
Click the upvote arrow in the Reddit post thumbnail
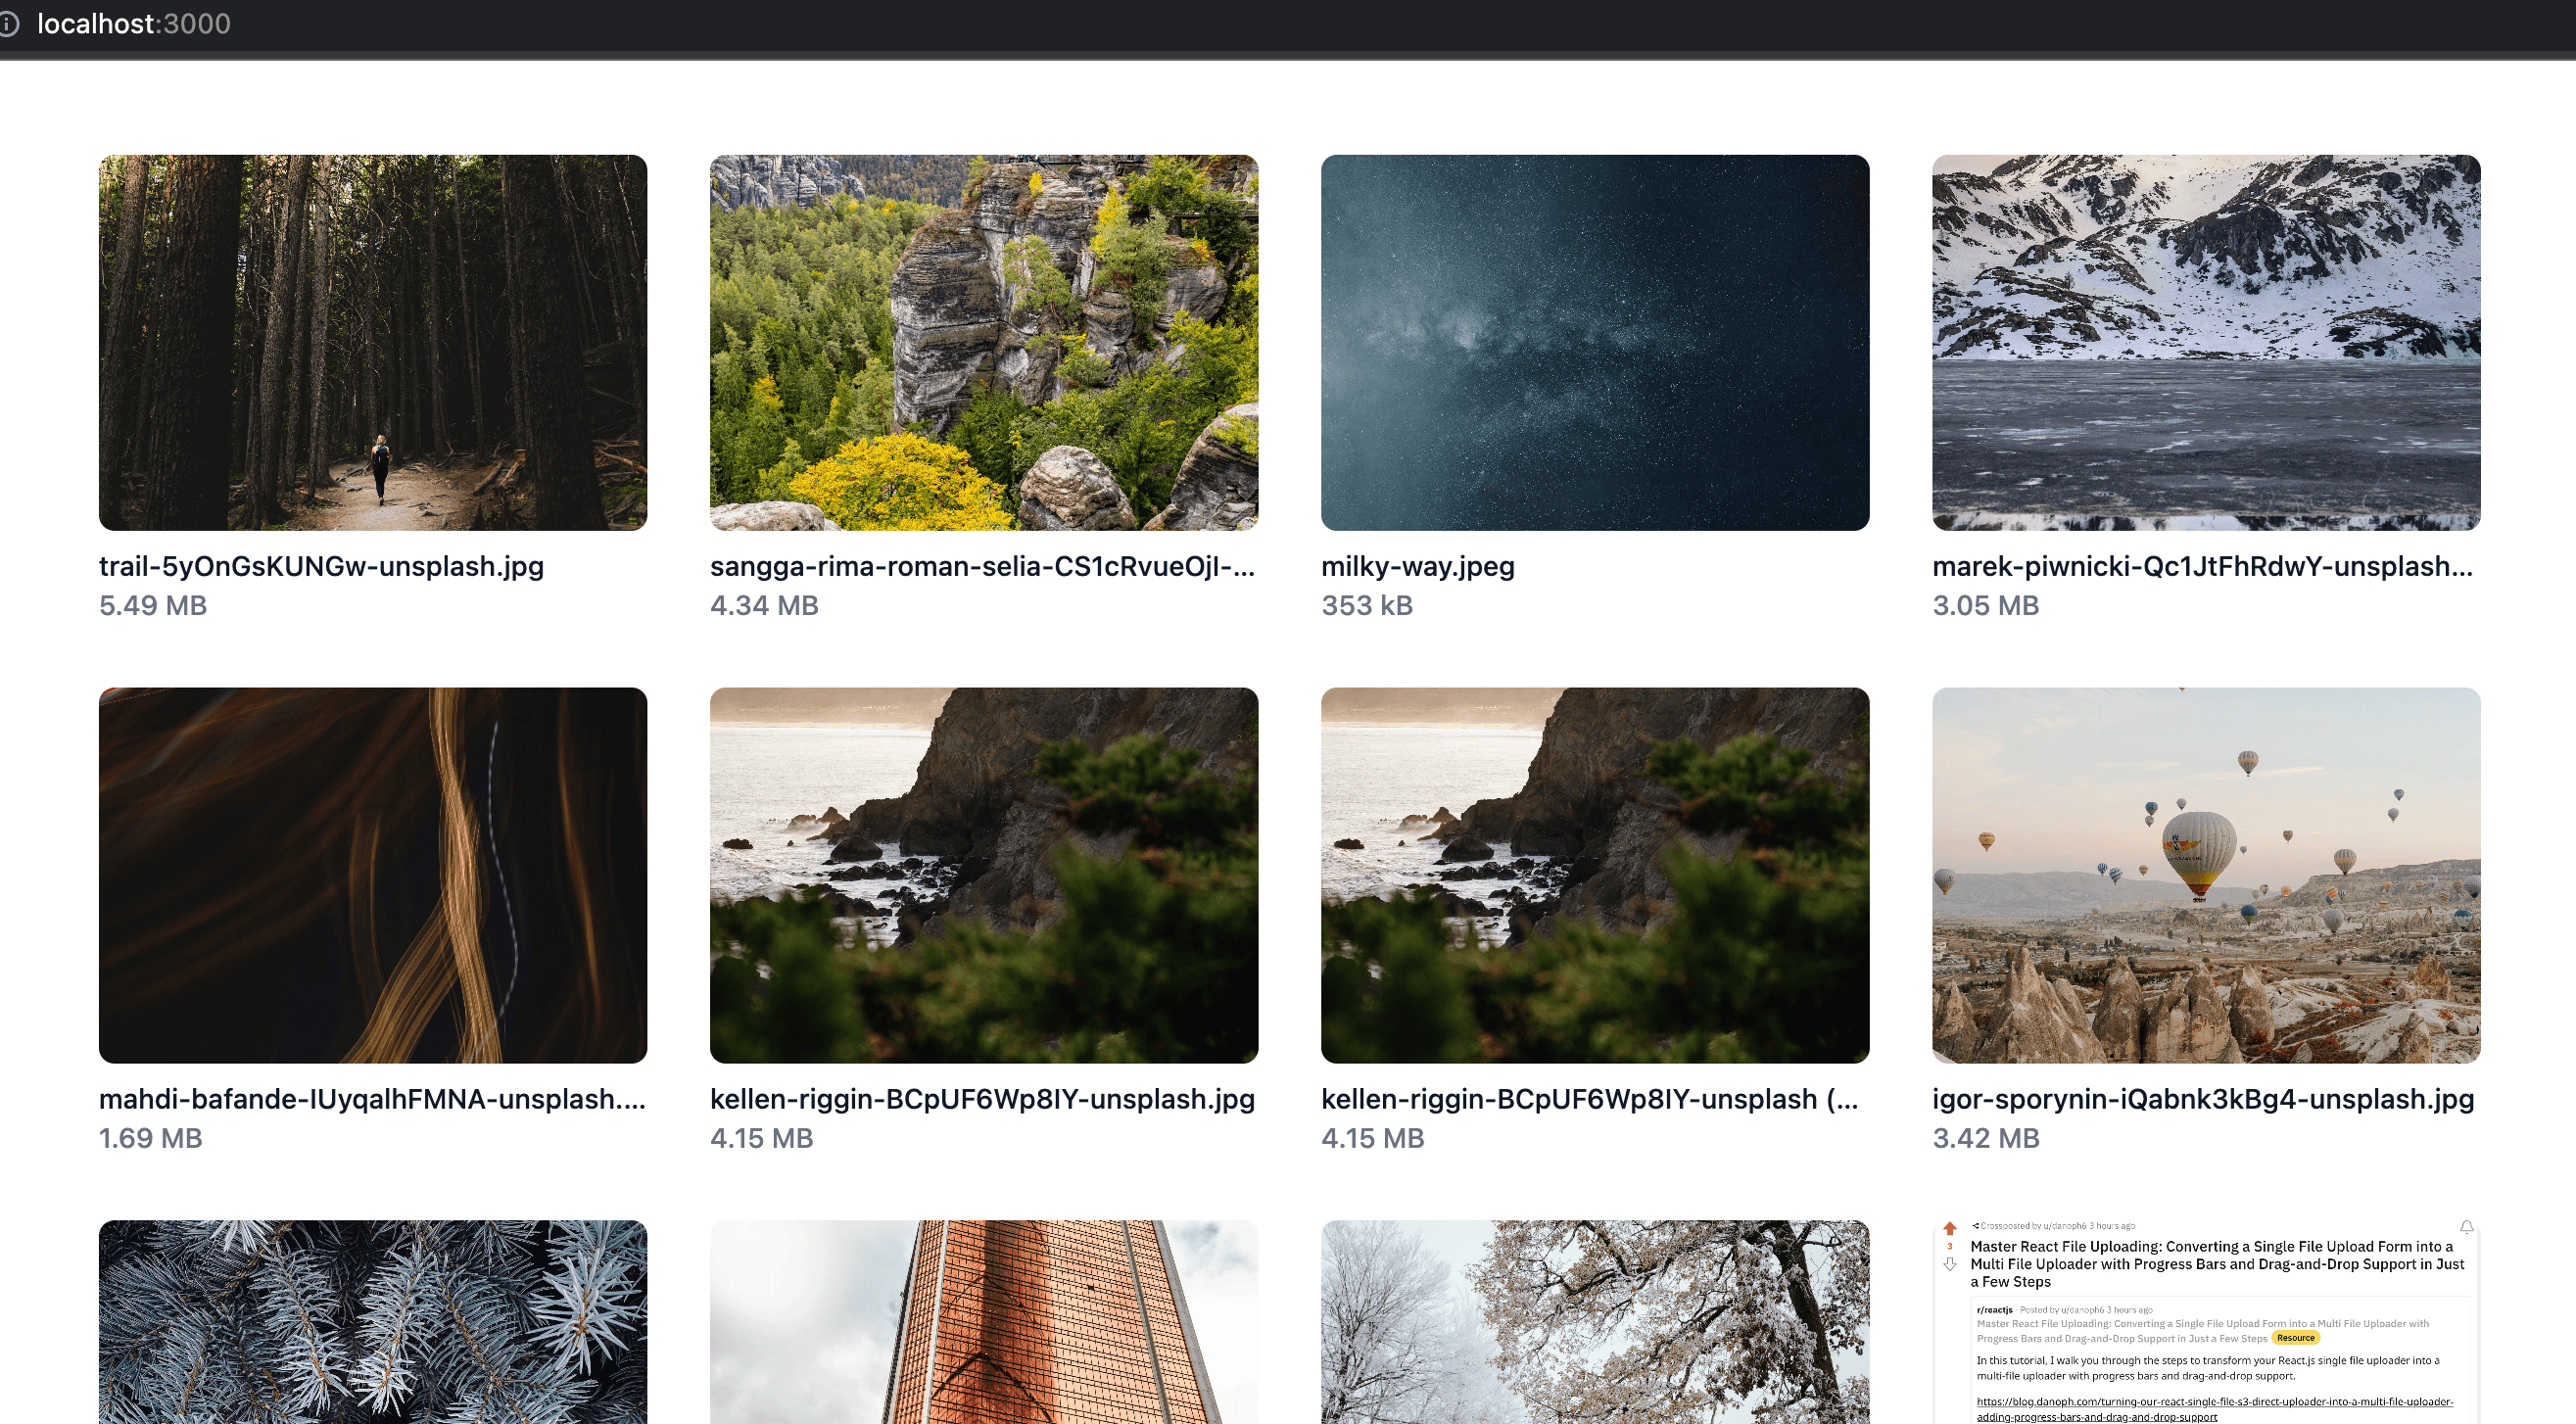coord(1951,1227)
